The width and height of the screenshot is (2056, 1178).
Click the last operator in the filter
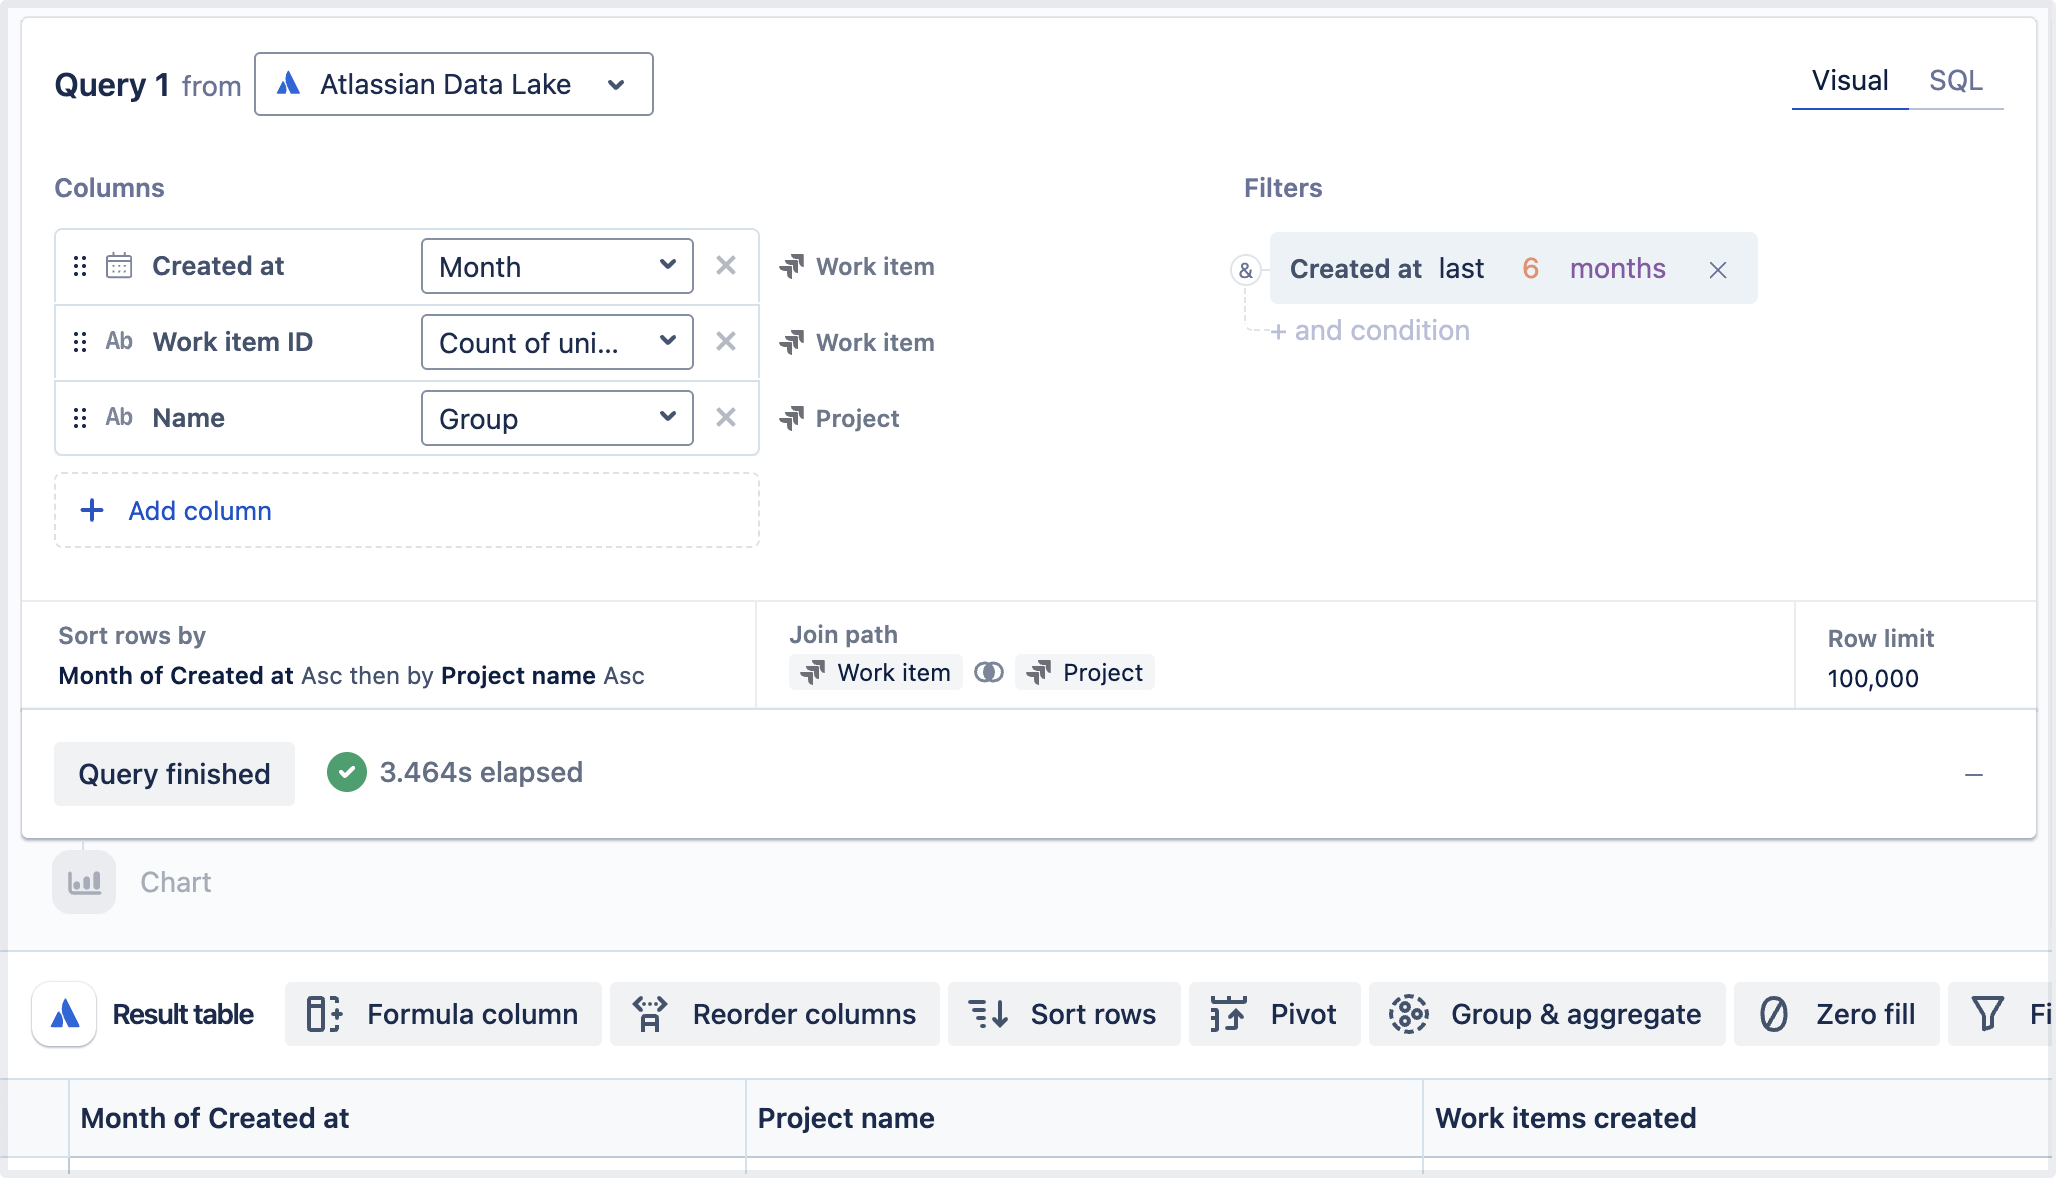[x=1461, y=269]
